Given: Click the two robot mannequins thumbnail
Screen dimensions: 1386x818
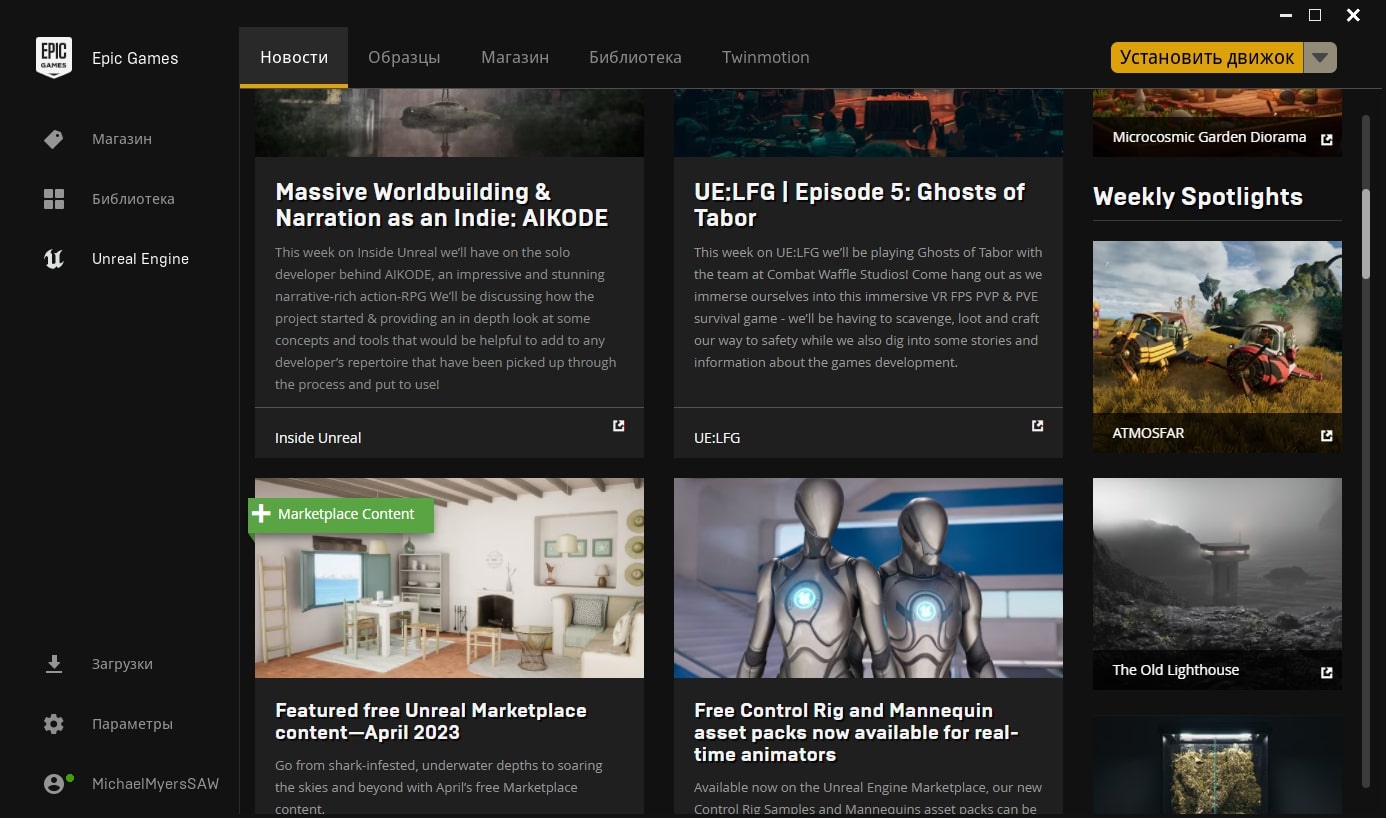Looking at the screenshot, I should point(868,578).
